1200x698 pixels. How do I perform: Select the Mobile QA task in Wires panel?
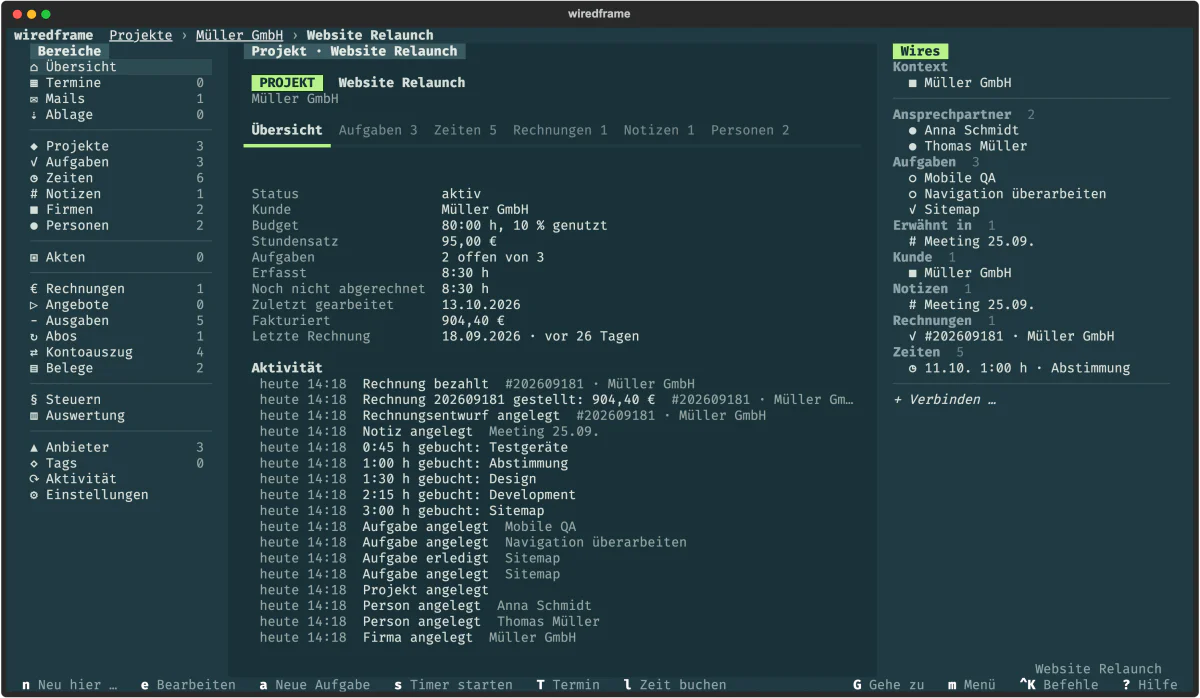(x=952, y=178)
